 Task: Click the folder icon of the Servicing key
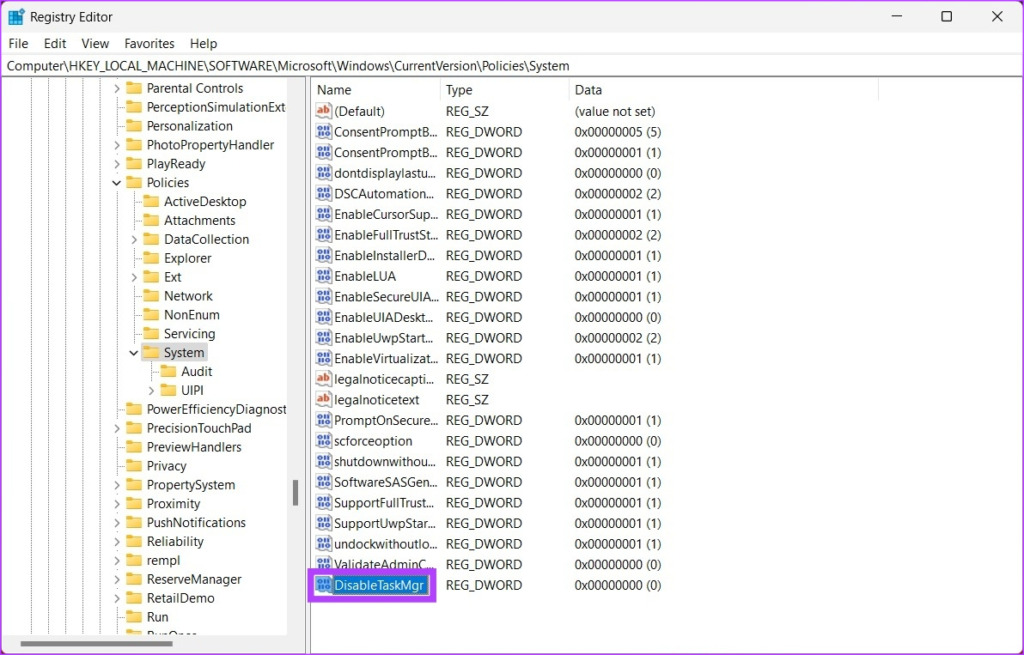151,334
